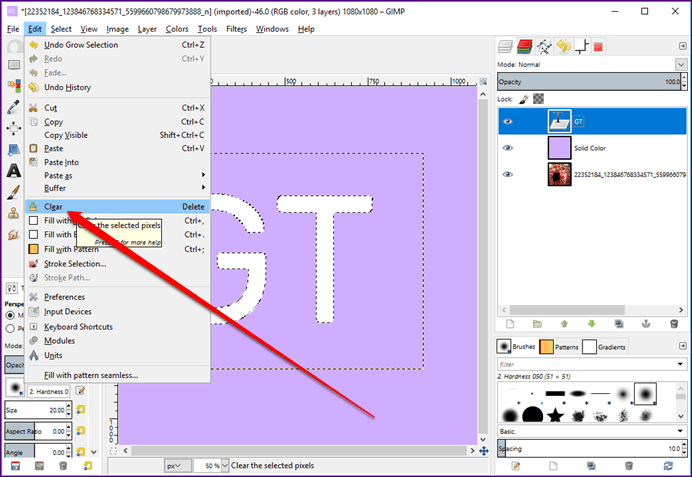The image size is (692, 477).
Task: Adjust the brush Size slider
Action: point(35,410)
